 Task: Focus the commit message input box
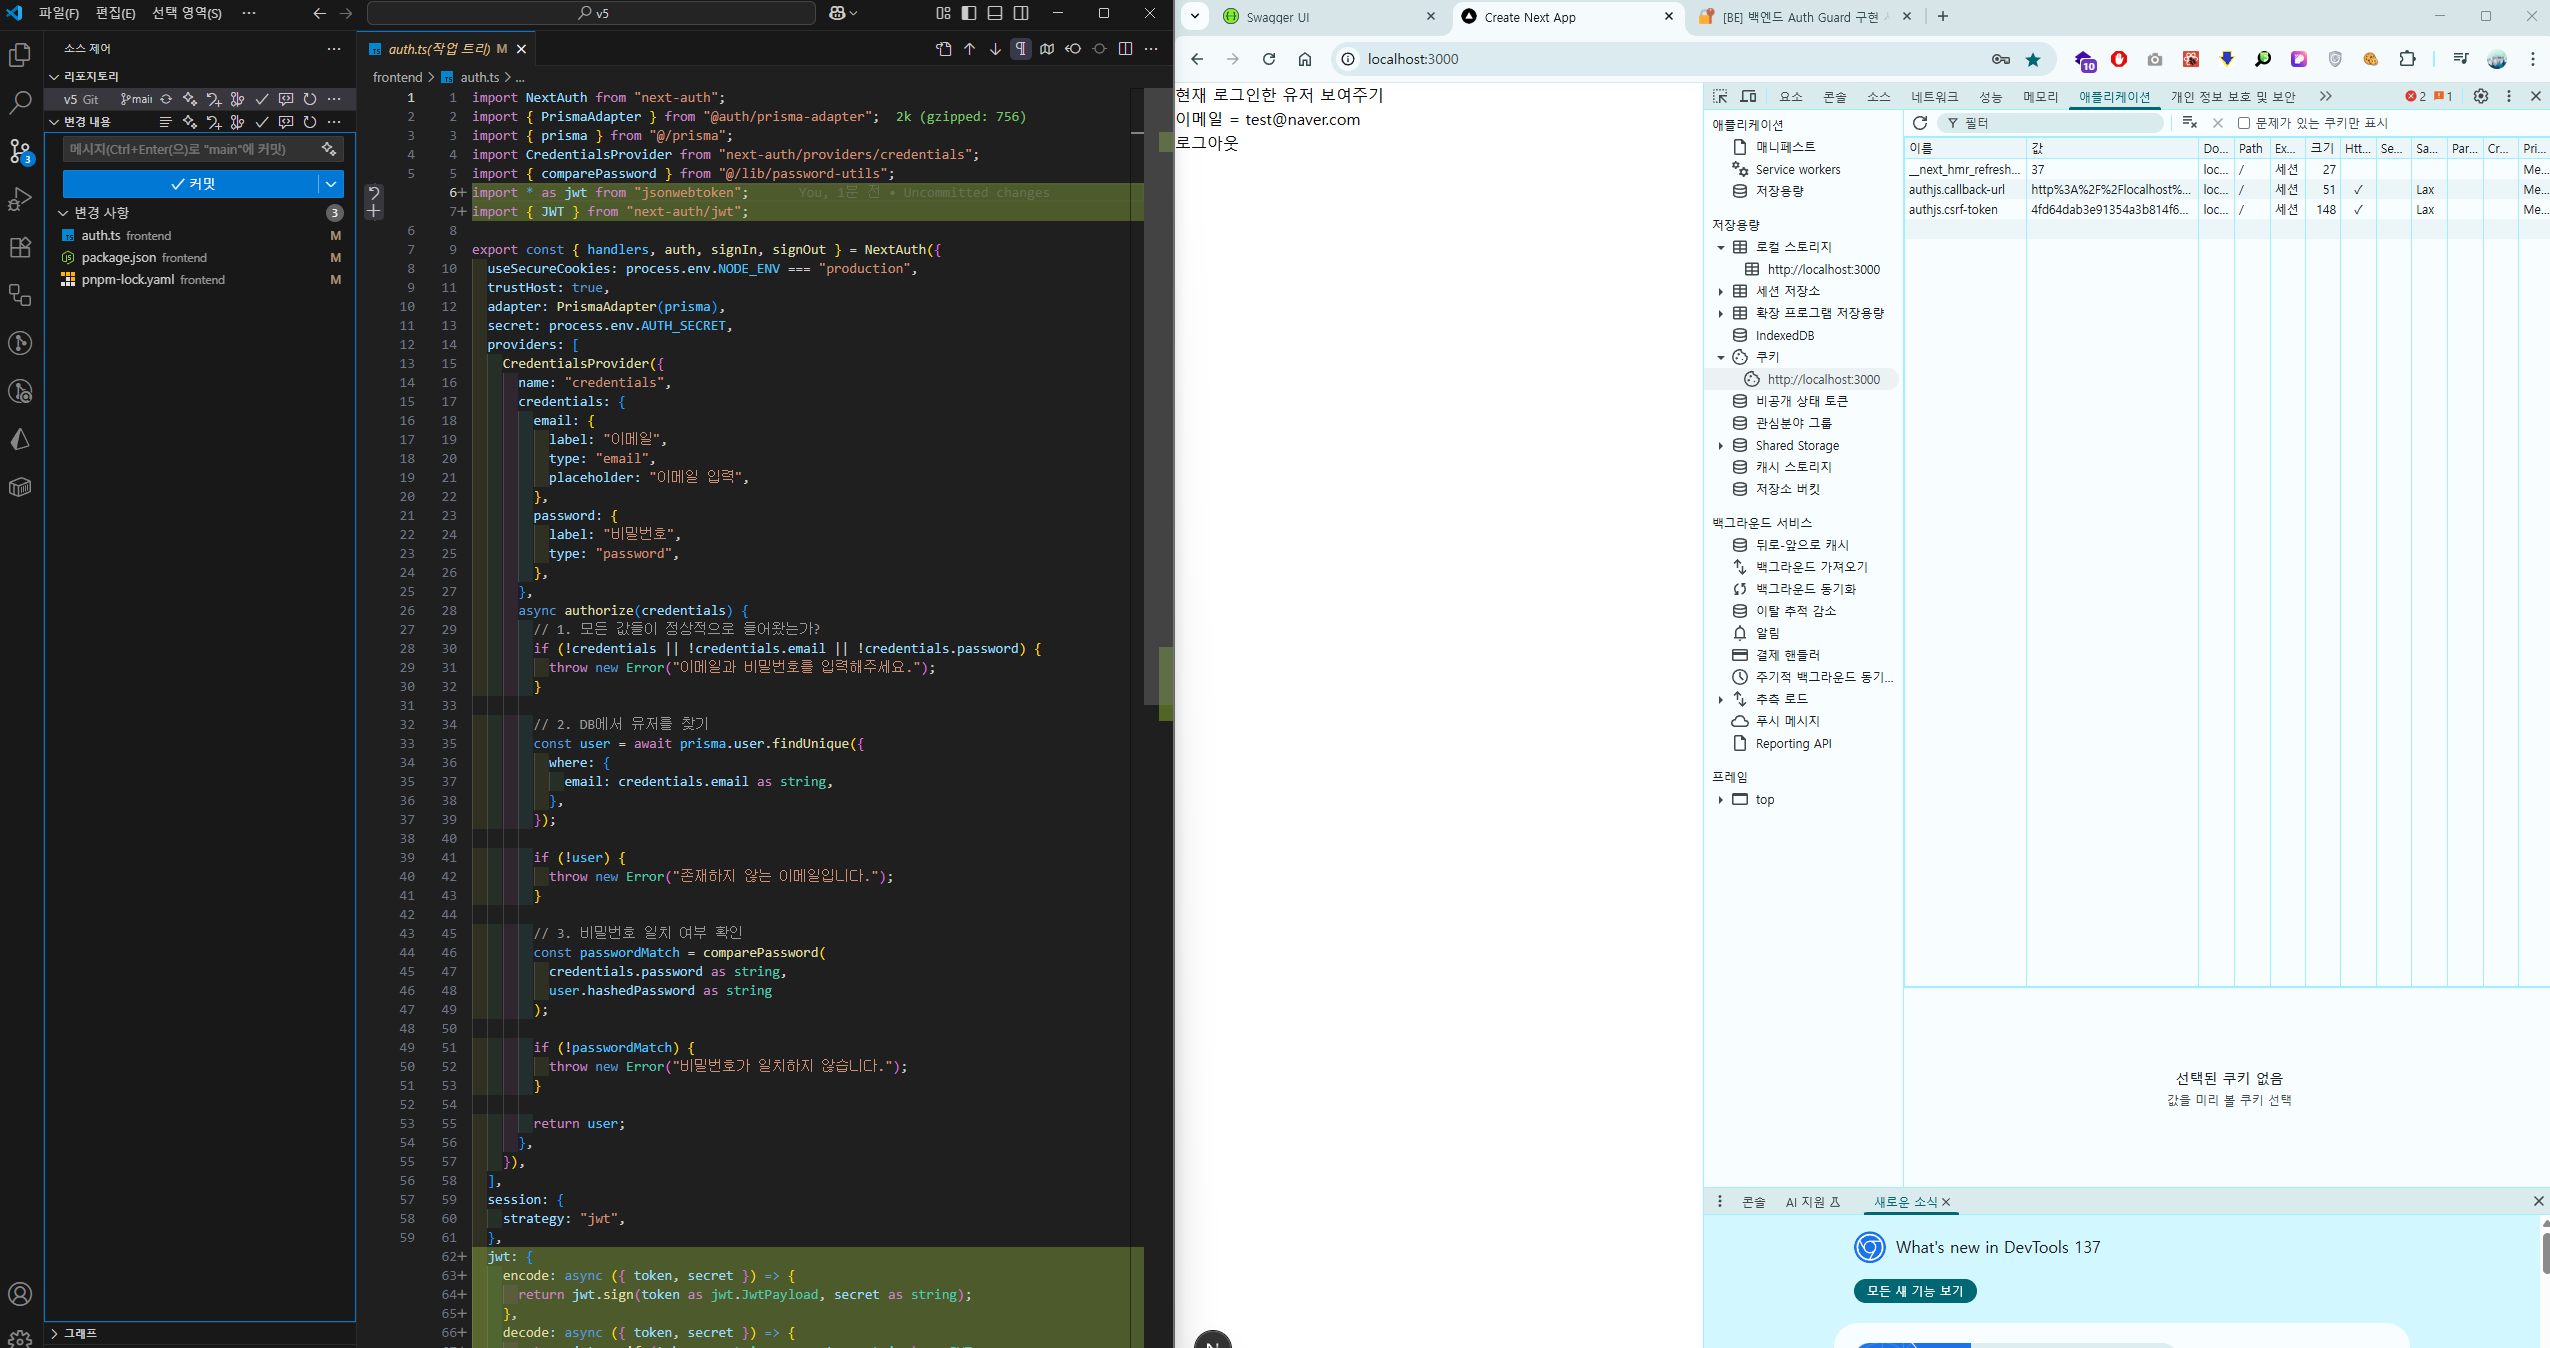pyautogui.click(x=190, y=149)
